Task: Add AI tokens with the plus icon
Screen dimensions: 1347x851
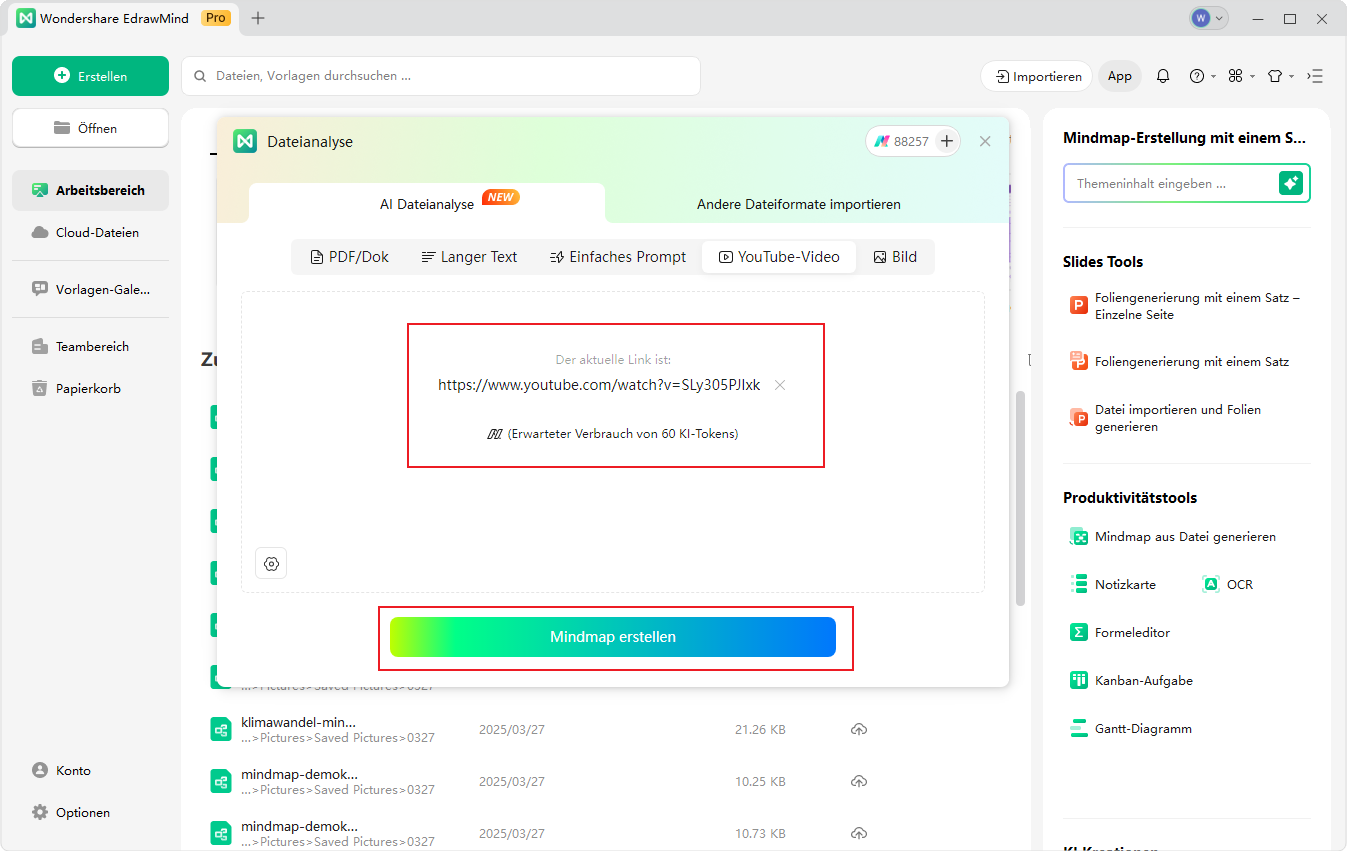Action: [x=947, y=142]
